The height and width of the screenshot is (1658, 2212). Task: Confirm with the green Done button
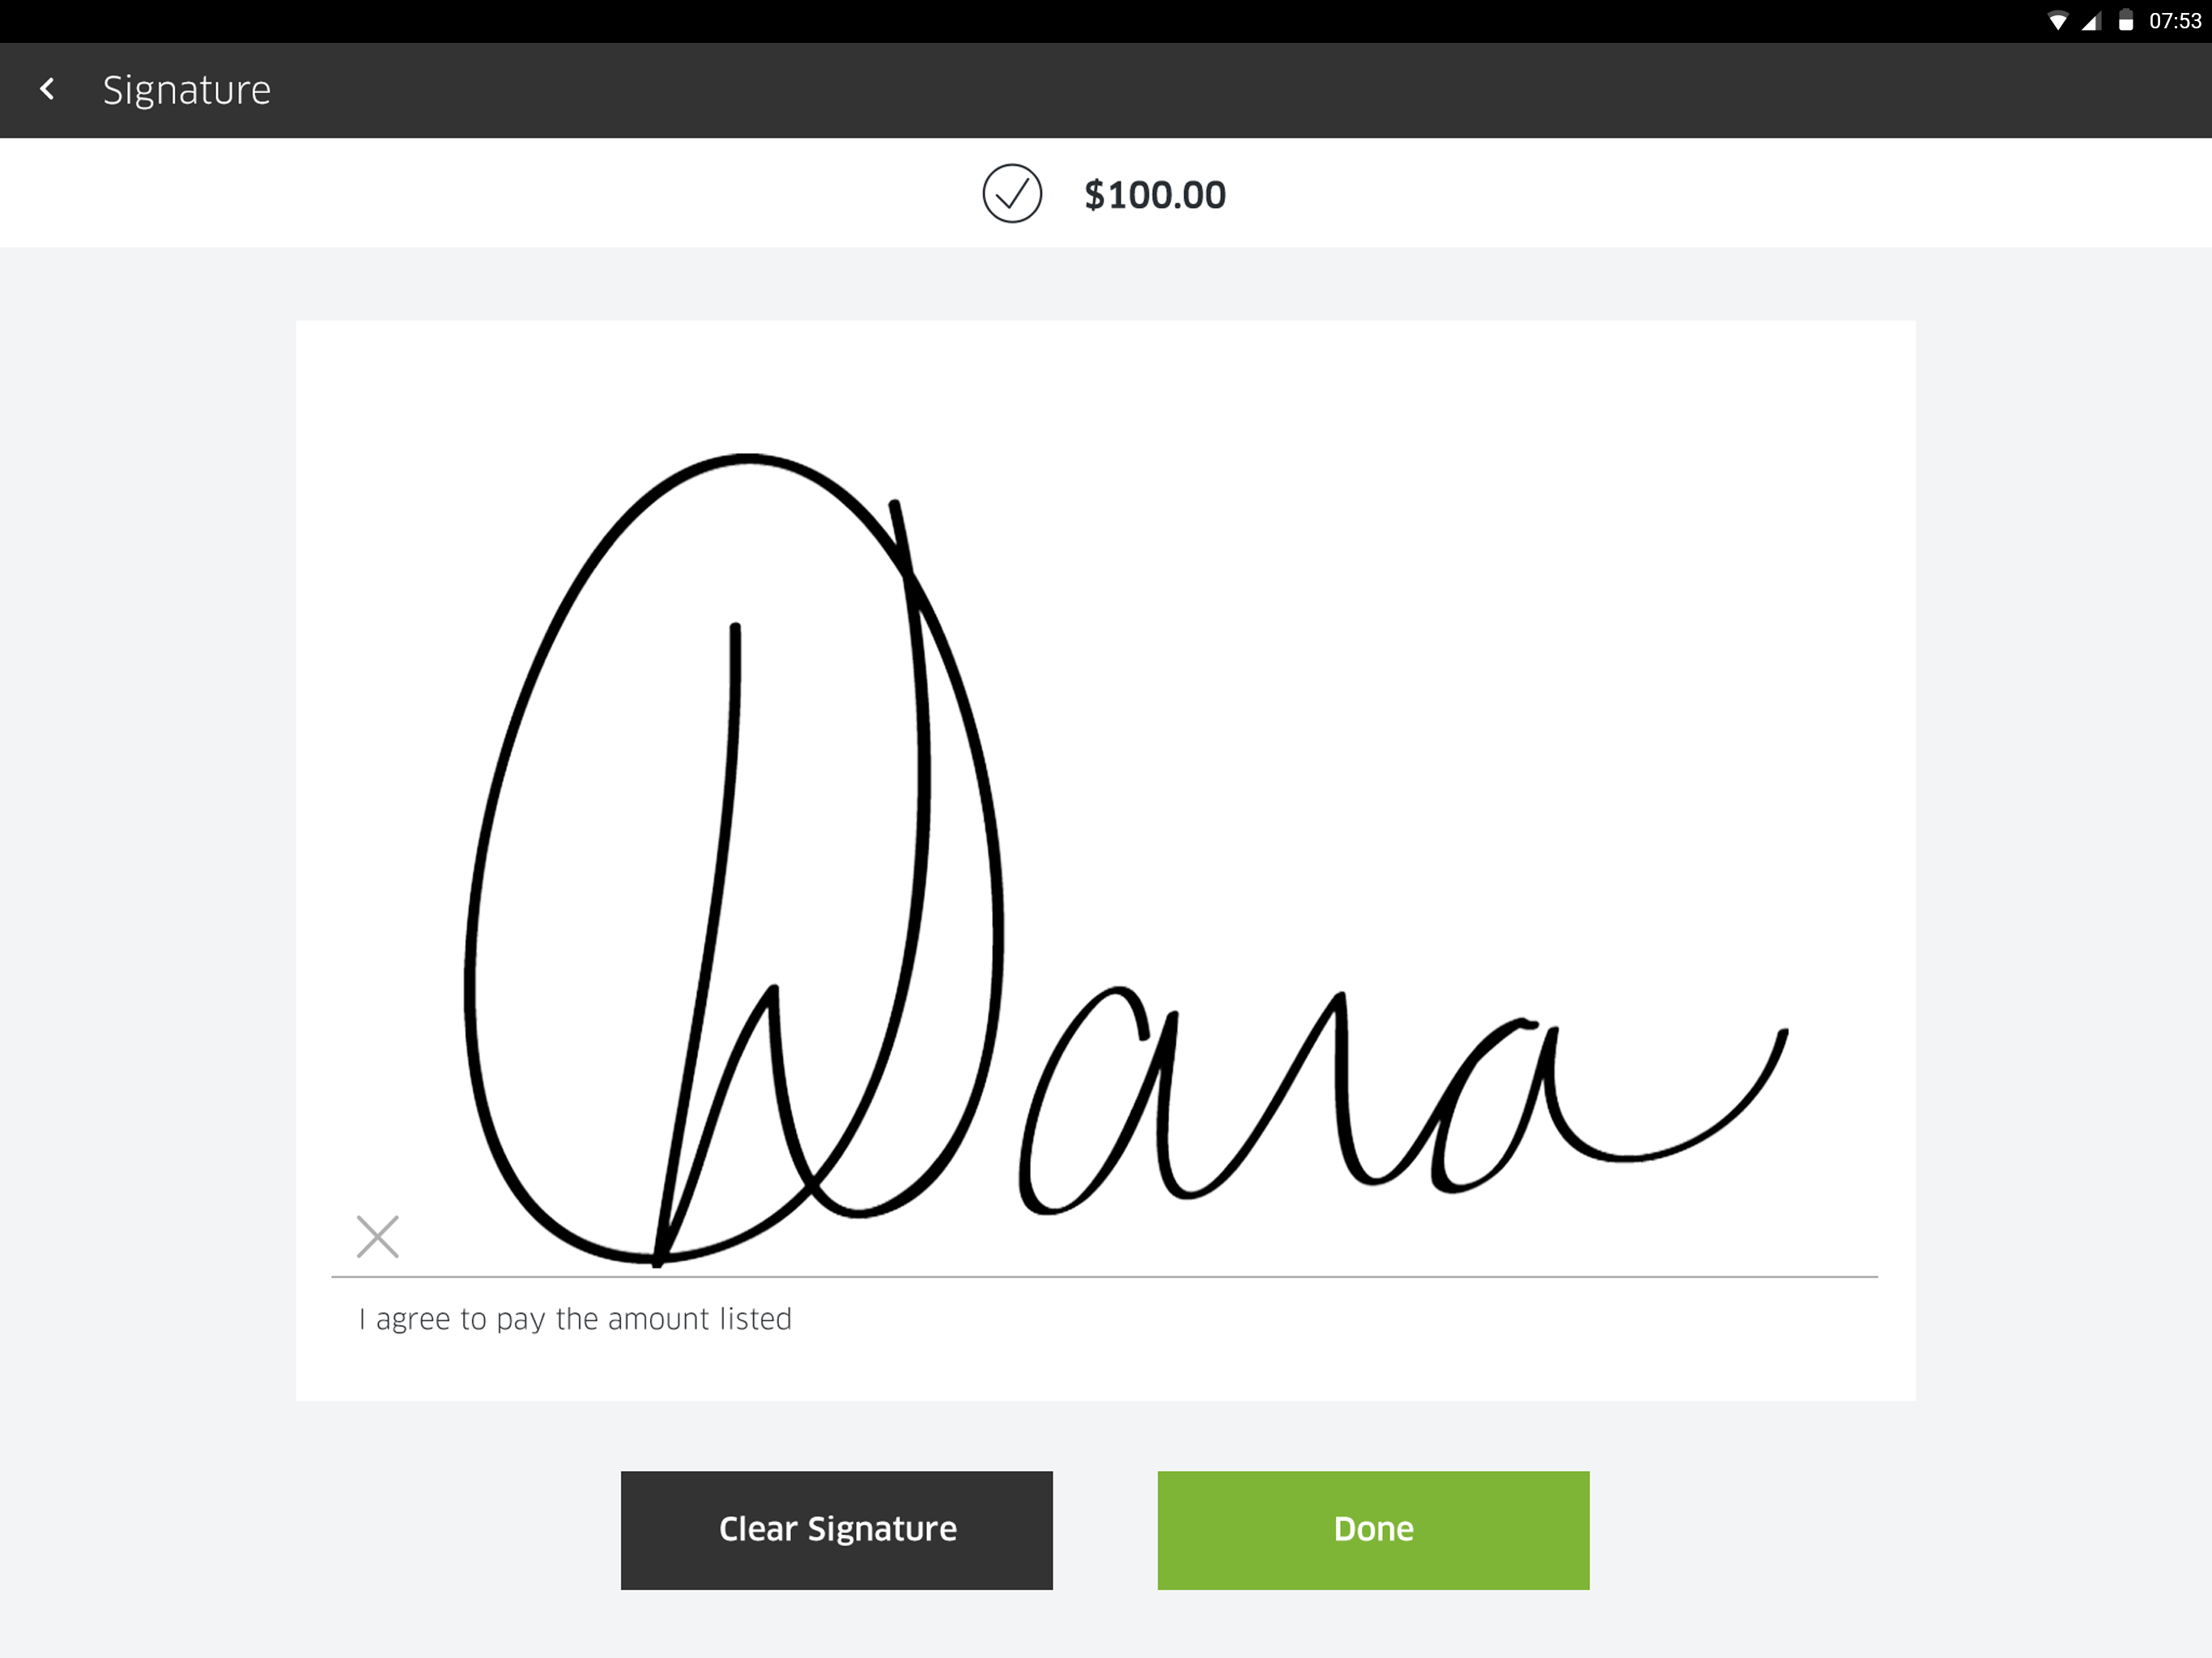click(x=1373, y=1530)
